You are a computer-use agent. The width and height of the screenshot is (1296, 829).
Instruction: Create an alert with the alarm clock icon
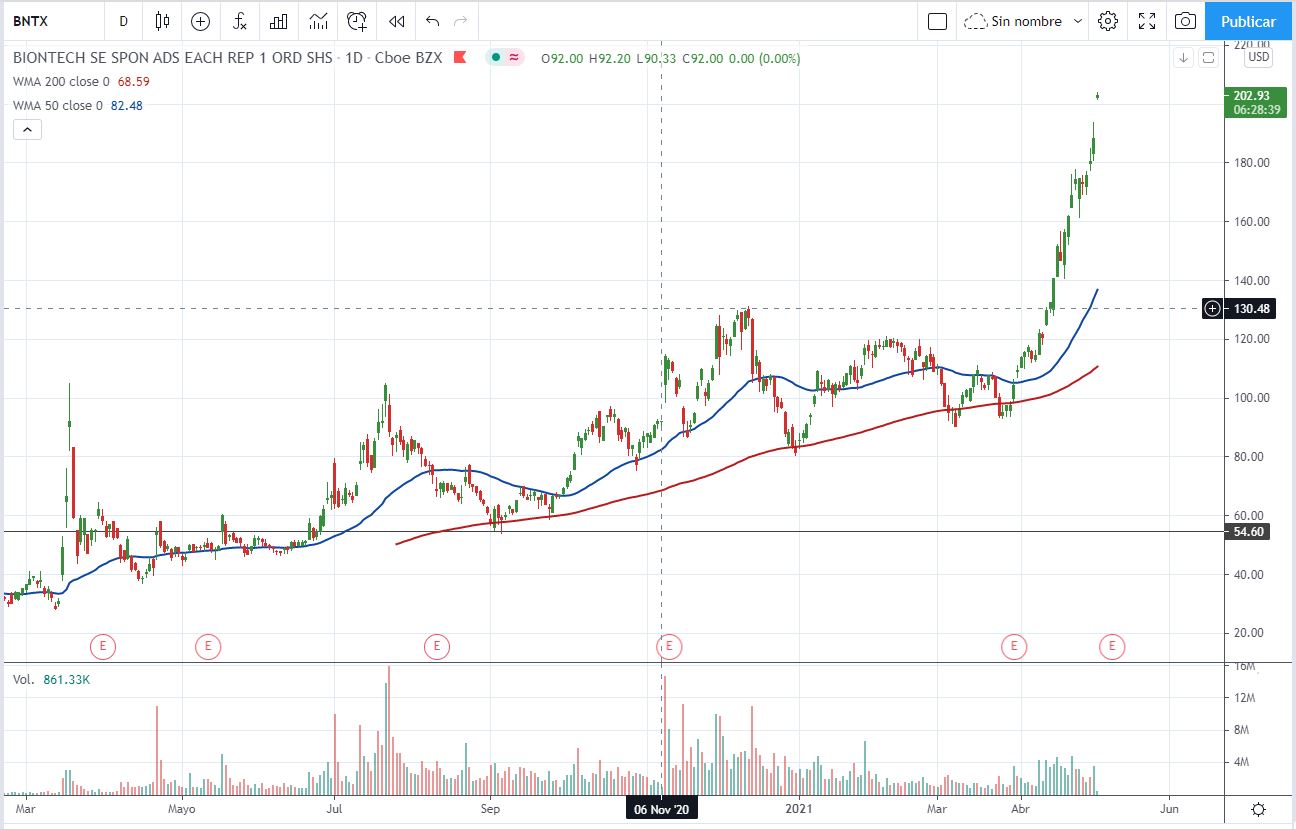point(357,21)
